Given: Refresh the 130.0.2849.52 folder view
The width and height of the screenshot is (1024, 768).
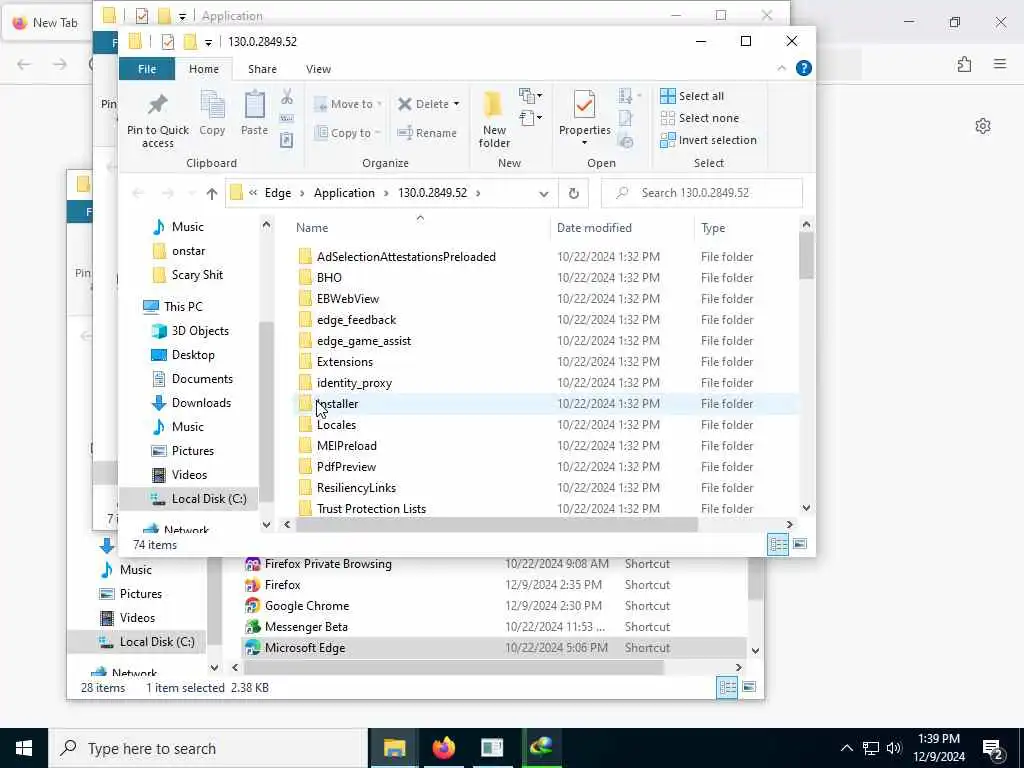Looking at the screenshot, I should tap(573, 193).
